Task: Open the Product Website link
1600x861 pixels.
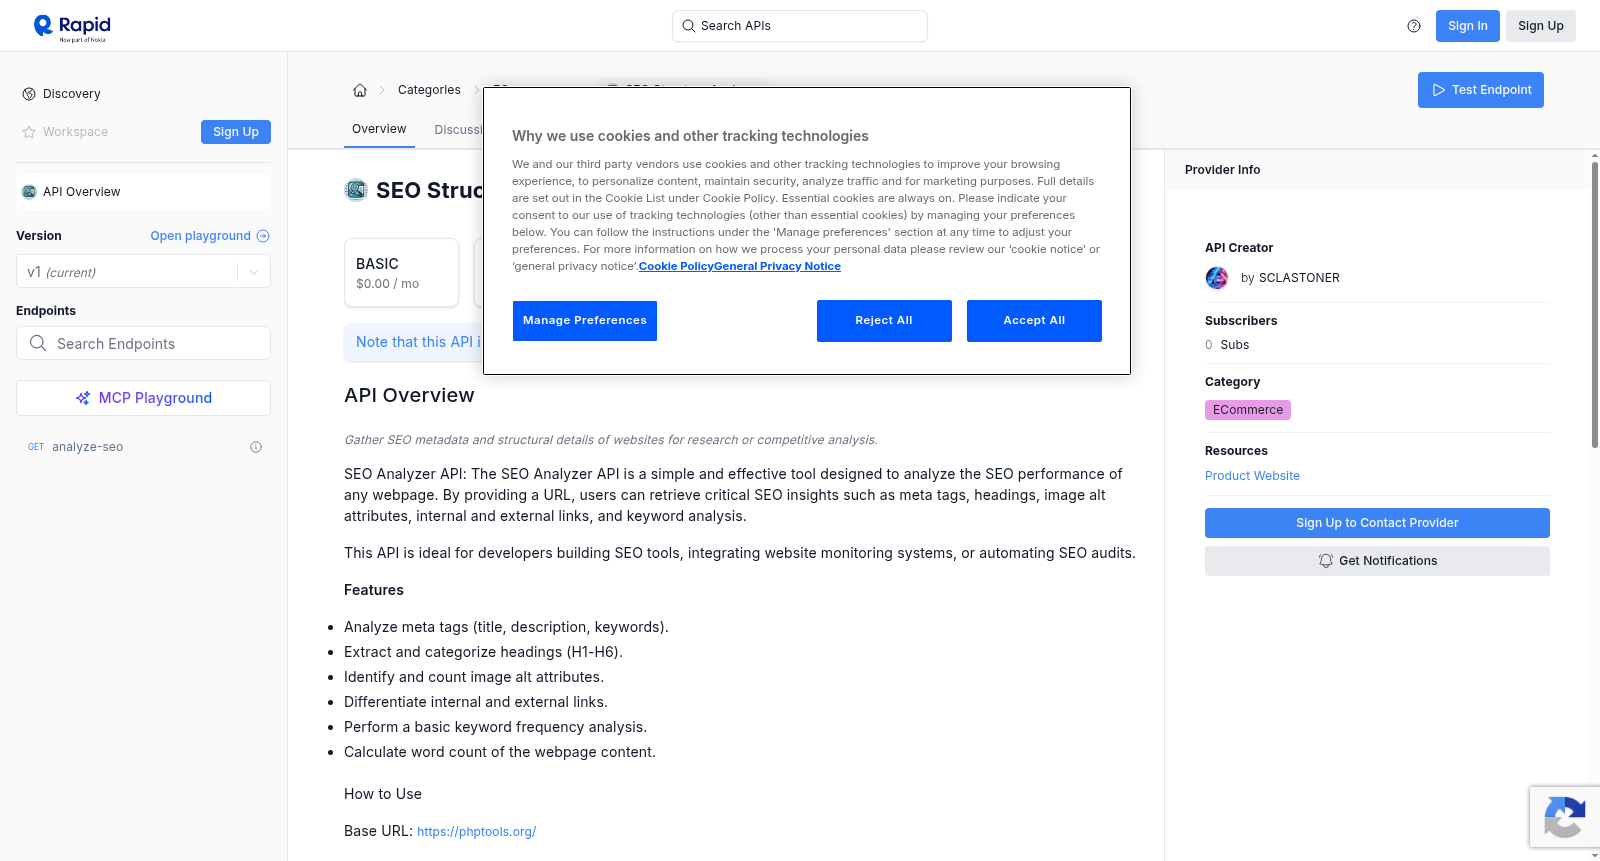Action: (x=1252, y=476)
